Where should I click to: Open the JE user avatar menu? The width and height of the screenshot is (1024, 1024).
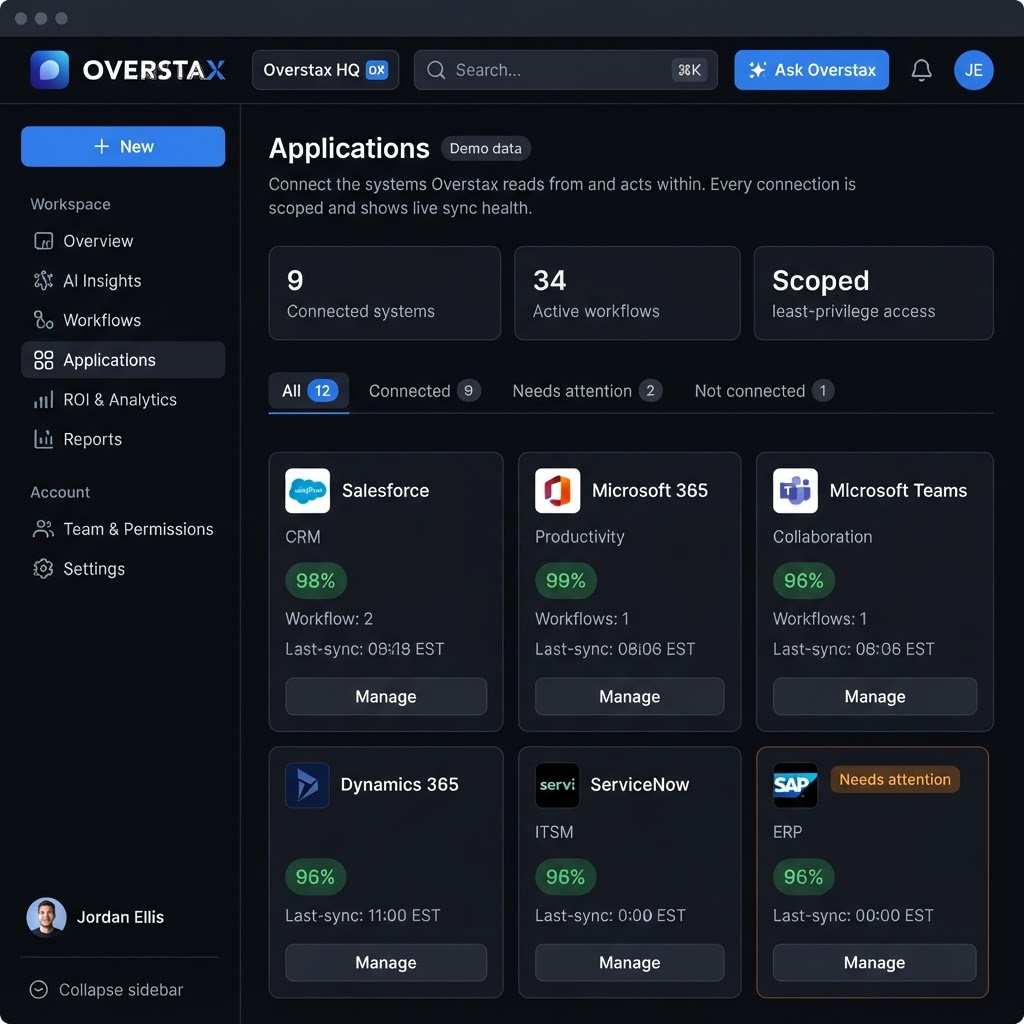973,70
